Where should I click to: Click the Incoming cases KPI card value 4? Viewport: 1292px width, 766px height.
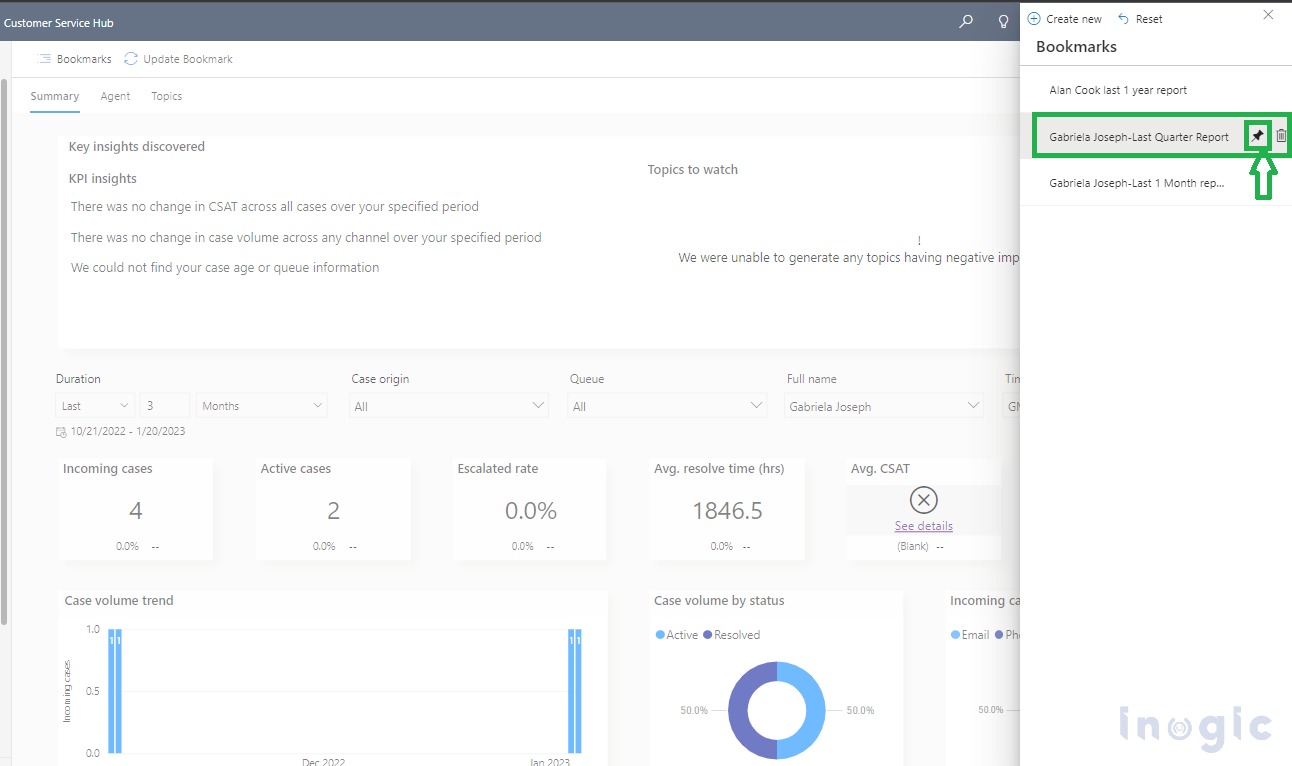[x=135, y=511]
